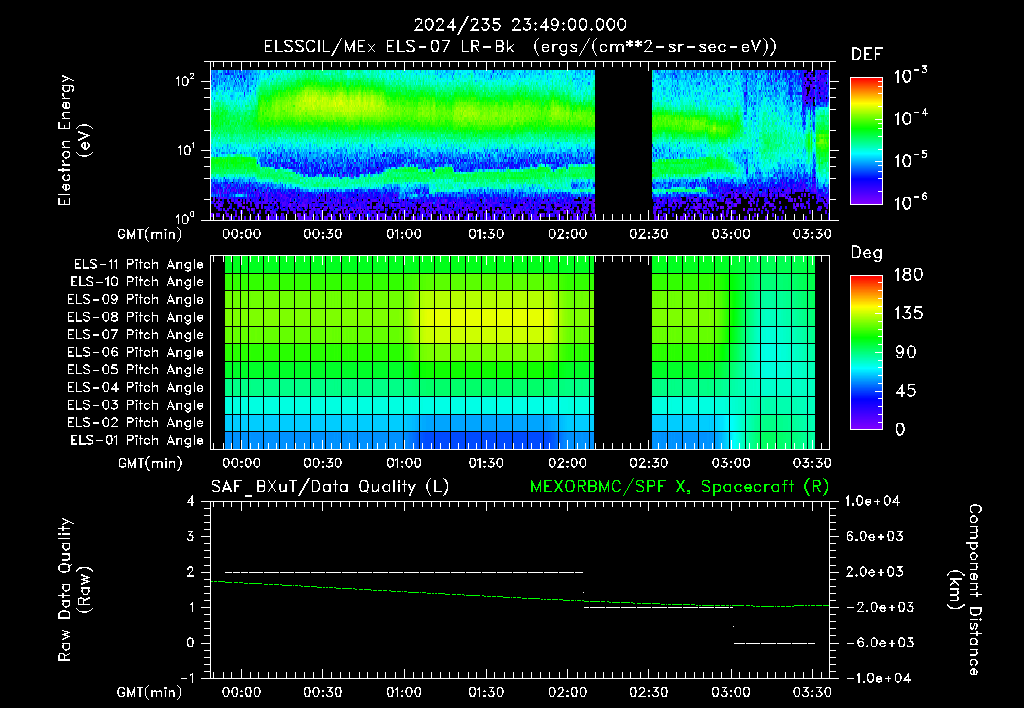Click the 90 tick on Deg scale

pyautogui.click(x=905, y=352)
